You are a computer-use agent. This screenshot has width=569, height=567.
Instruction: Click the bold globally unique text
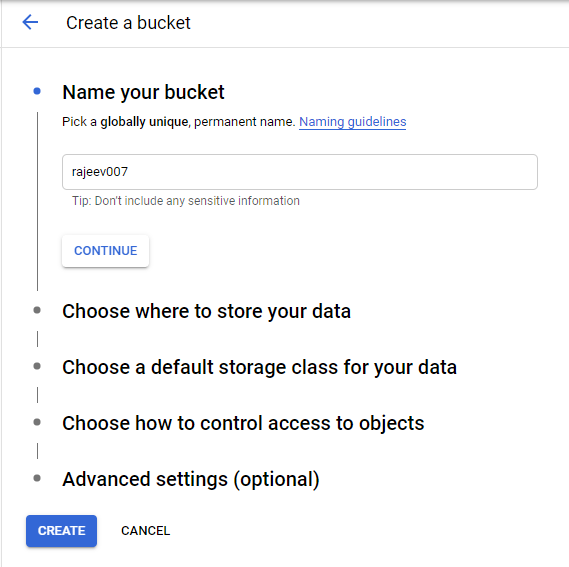tap(144, 122)
